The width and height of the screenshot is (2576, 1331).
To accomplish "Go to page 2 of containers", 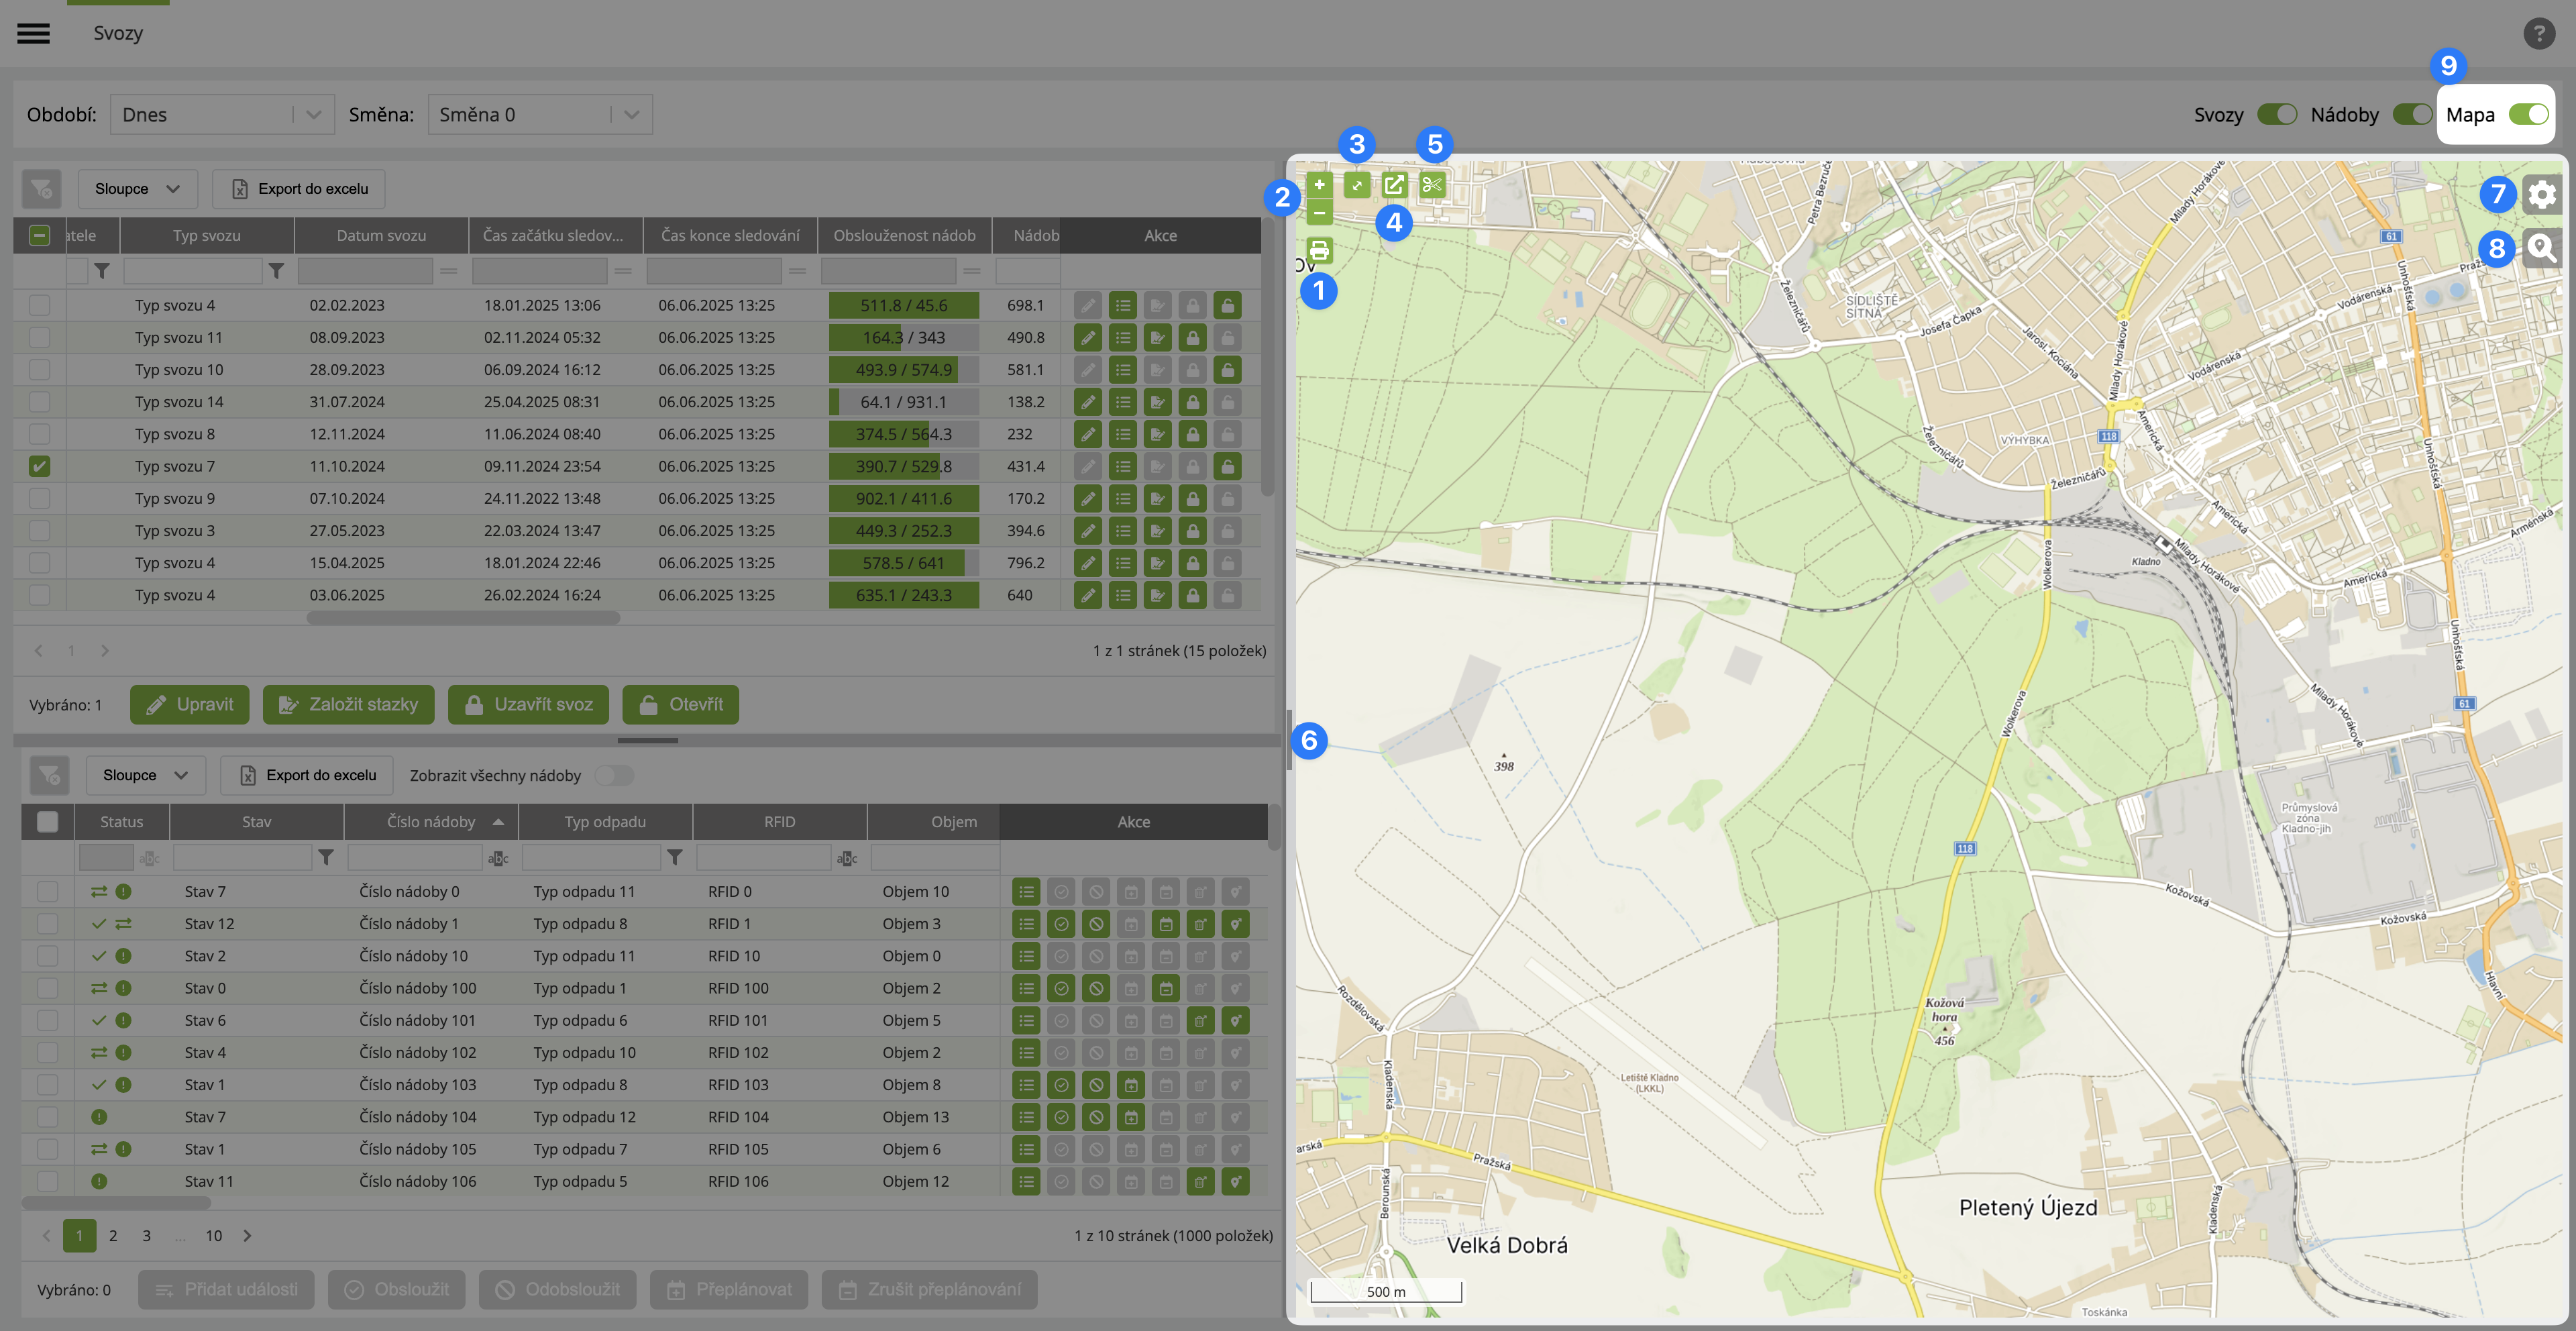I will (113, 1236).
